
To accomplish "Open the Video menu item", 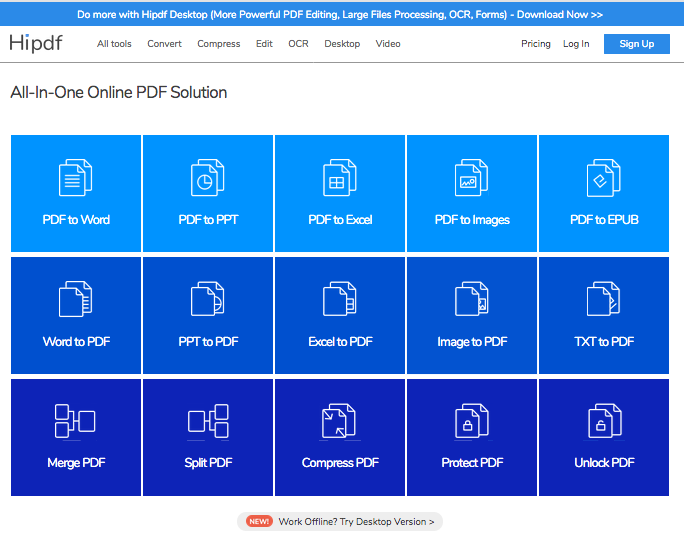I will pos(388,44).
